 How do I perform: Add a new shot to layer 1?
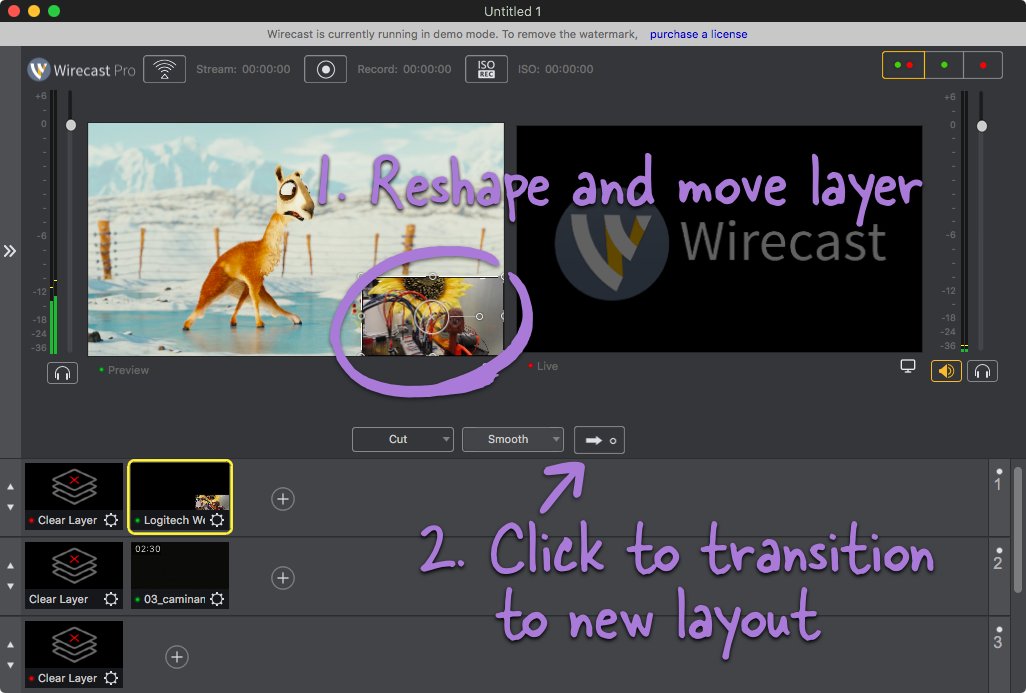pyautogui.click(x=283, y=499)
